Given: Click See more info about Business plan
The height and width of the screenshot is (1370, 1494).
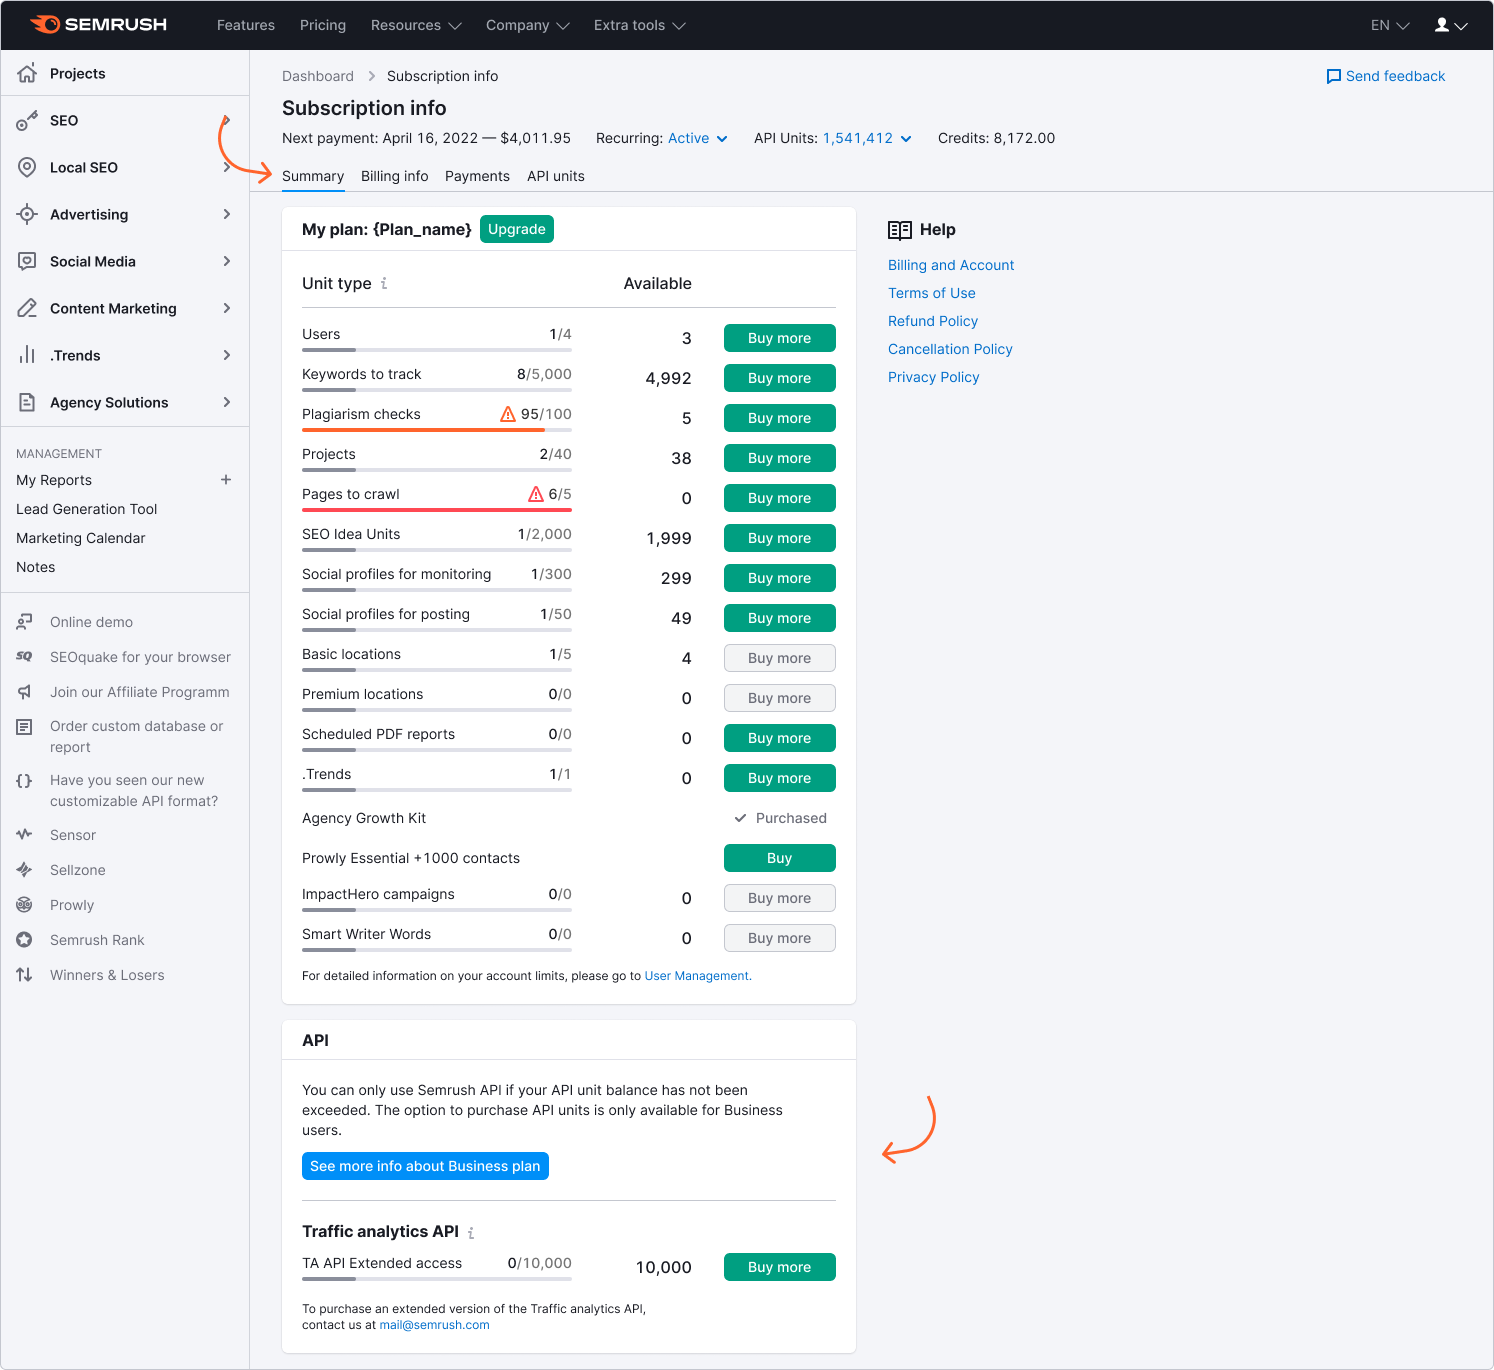Looking at the screenshot, I should point(425,1166).
